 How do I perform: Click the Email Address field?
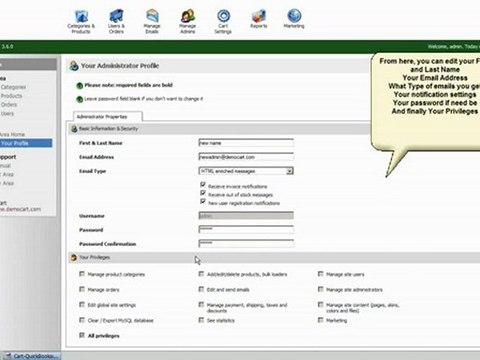coord(246,157)
